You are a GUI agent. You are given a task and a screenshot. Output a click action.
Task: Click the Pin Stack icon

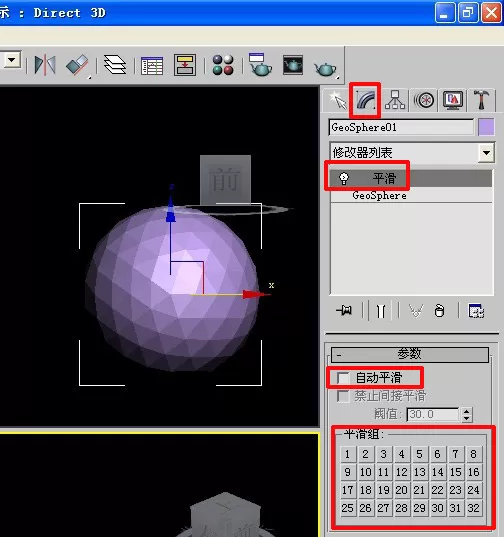click(x=344, y=311)
